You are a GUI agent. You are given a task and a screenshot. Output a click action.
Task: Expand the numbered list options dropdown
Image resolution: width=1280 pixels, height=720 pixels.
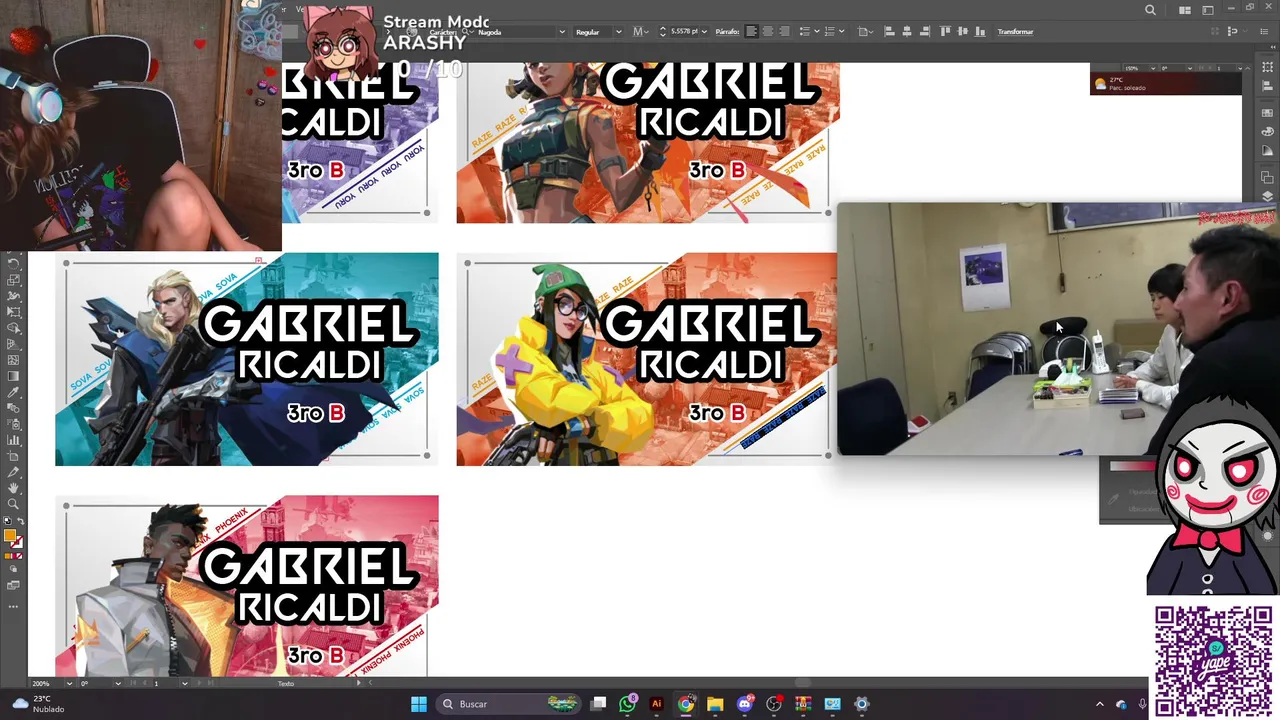click(842, 32)
